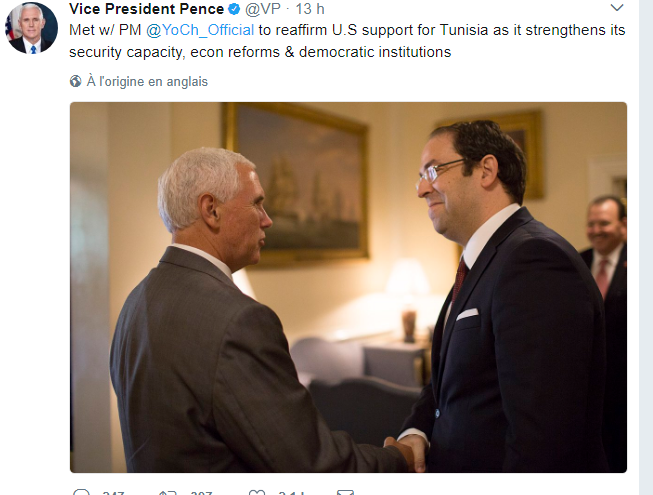Open Vice President Pence's profile avatar
This screenshot has width=653, height=495.
pos(31,28)
